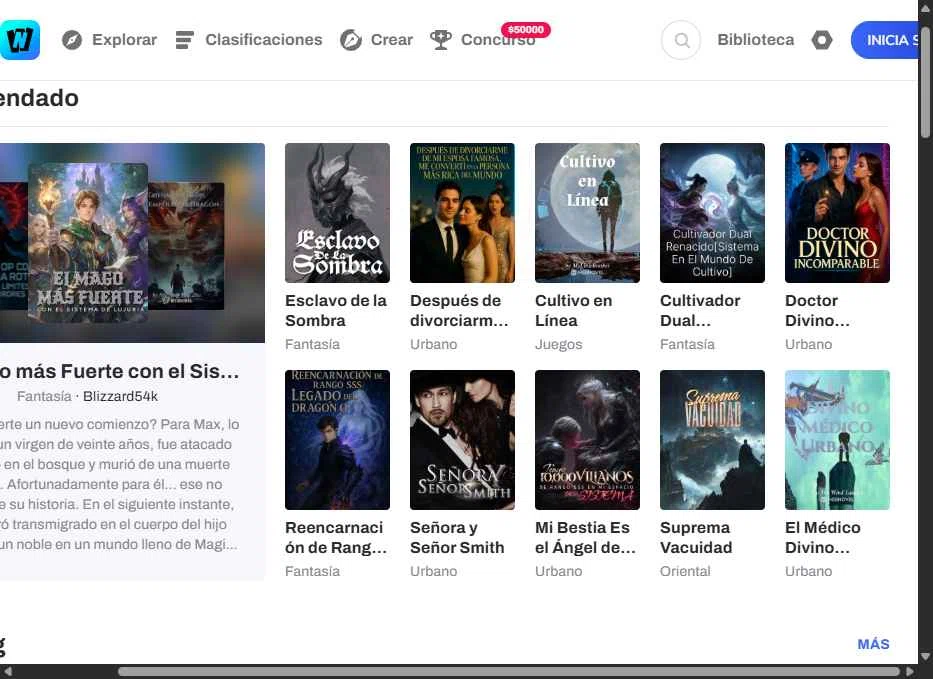Click the Oriental genre under Suprema Vacuidad
This screenshot has height=679, width=933.
point(685,571)
